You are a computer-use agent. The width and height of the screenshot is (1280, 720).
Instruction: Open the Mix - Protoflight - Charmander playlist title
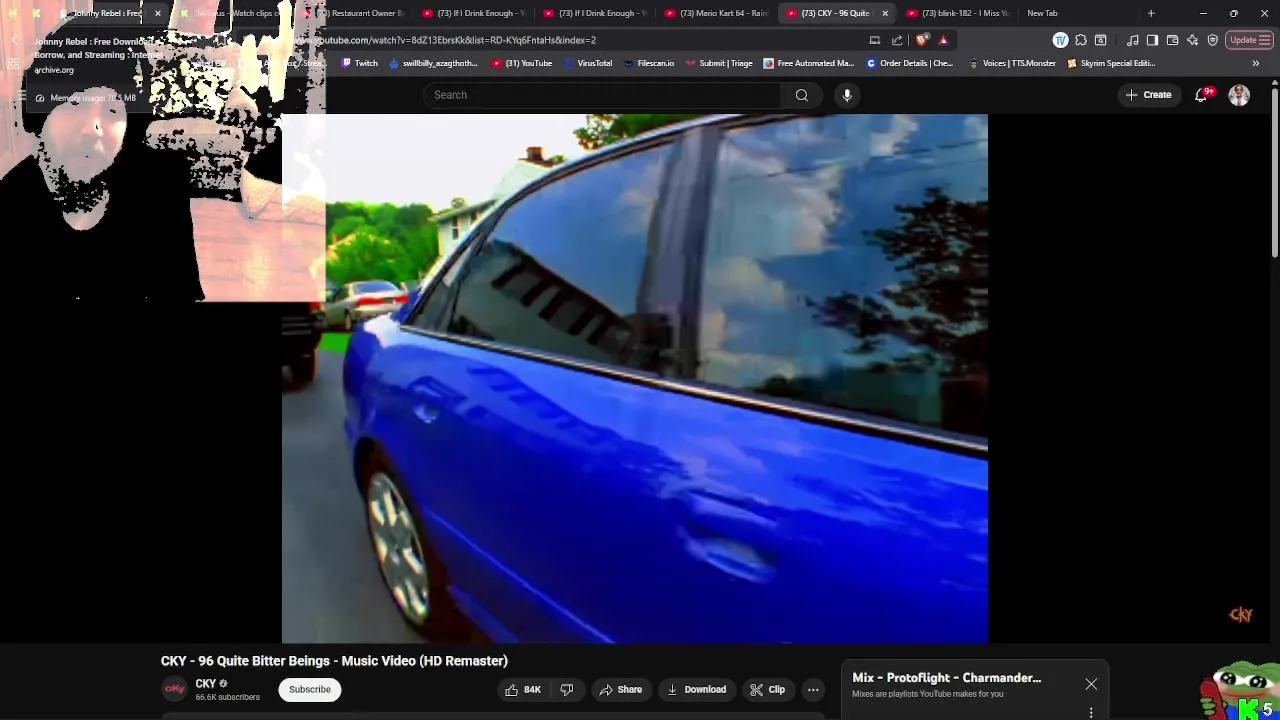pos(946,677)
